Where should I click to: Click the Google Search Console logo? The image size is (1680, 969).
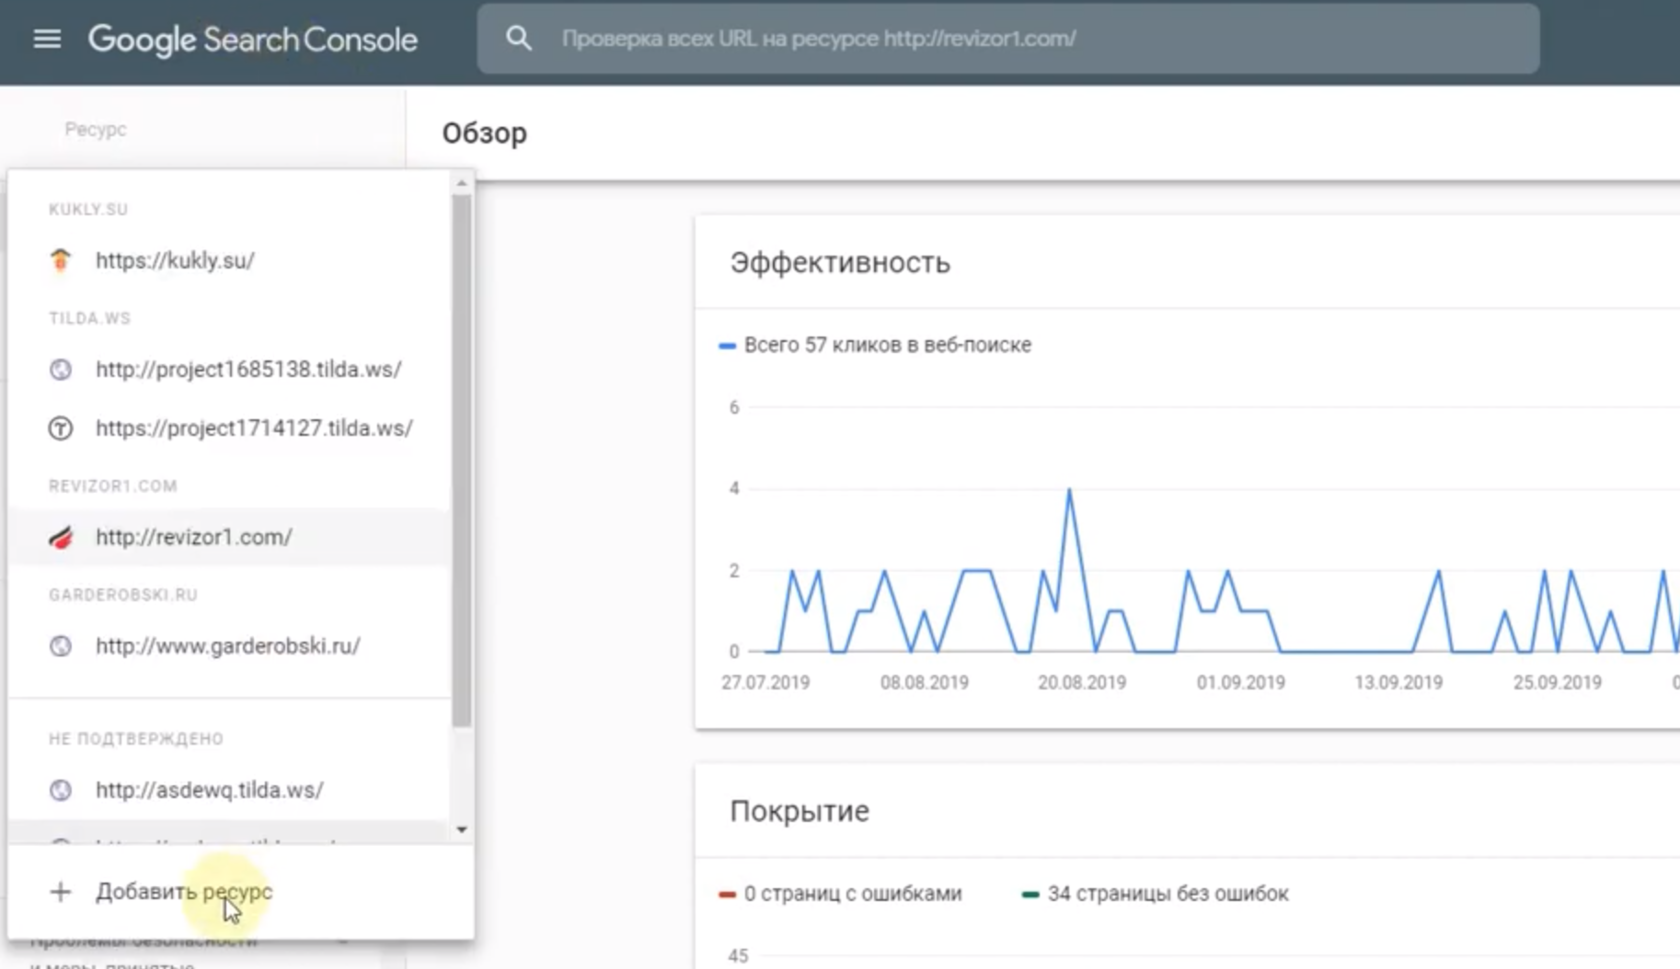(253, 39)
